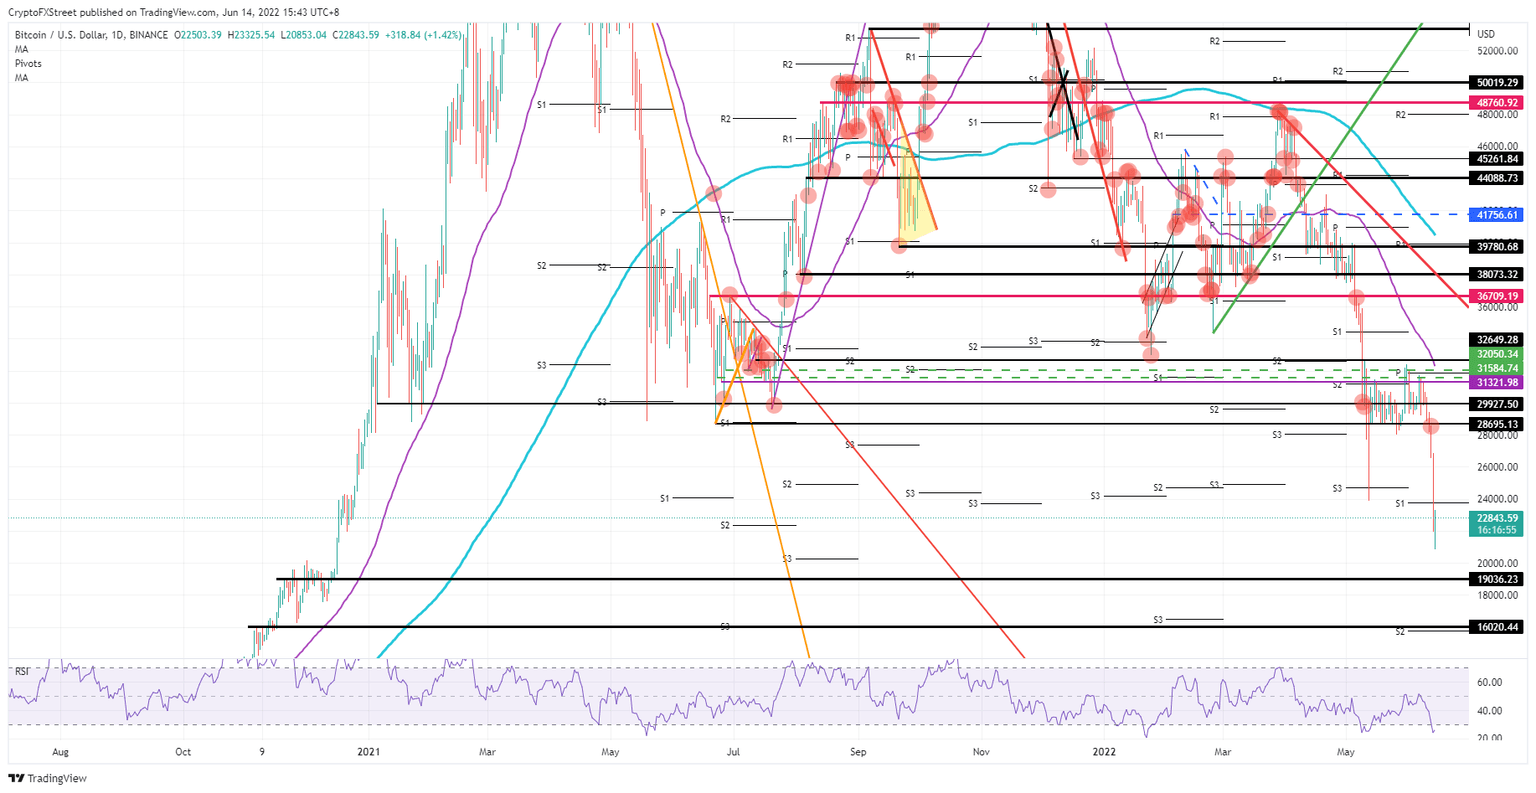The image size is (1536, 793).
Task: Click the 'CryptoFXStreet published on TradingView.com' text
Action: 110,14
